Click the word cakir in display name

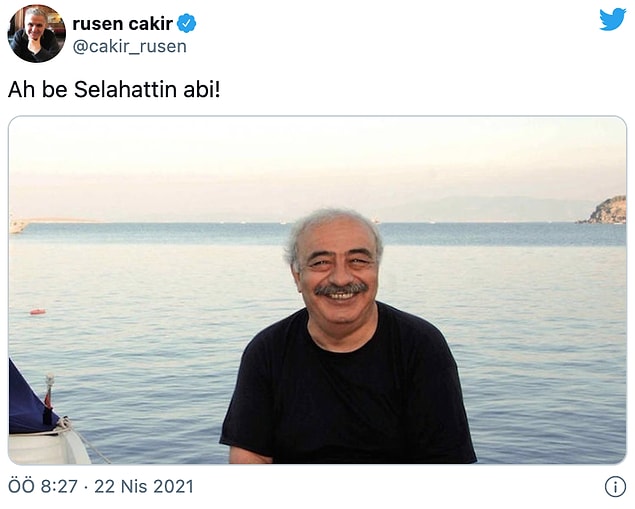151,23
